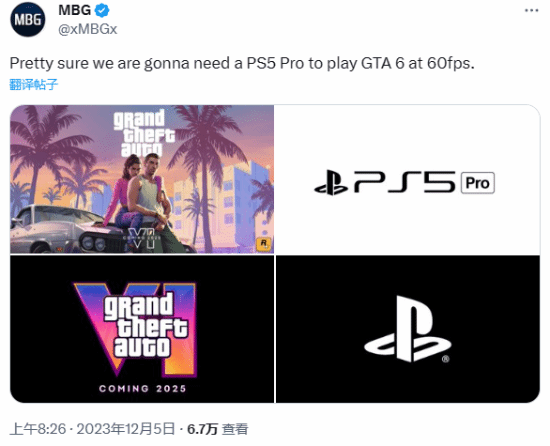
Task: Click the tweet text about GTA 6
Action: [242, 63]
